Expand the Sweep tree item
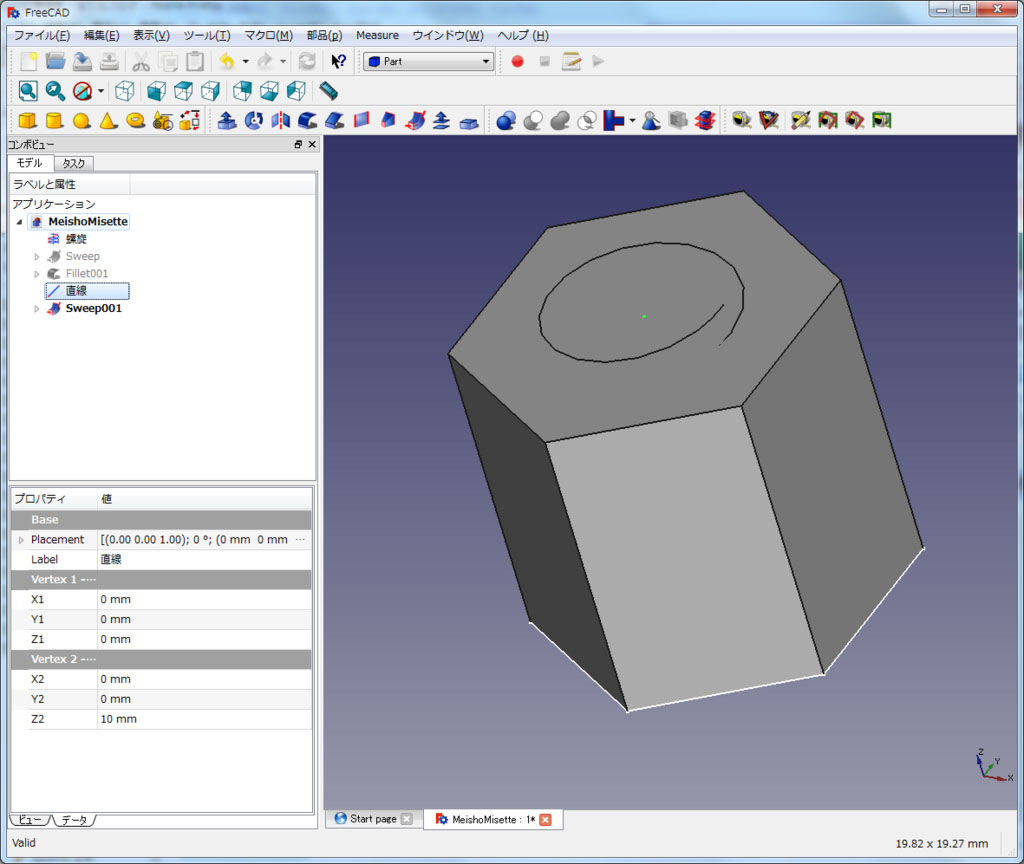Screen dimensions: 1024x864 pyautogui.click(x=37, y=257)
